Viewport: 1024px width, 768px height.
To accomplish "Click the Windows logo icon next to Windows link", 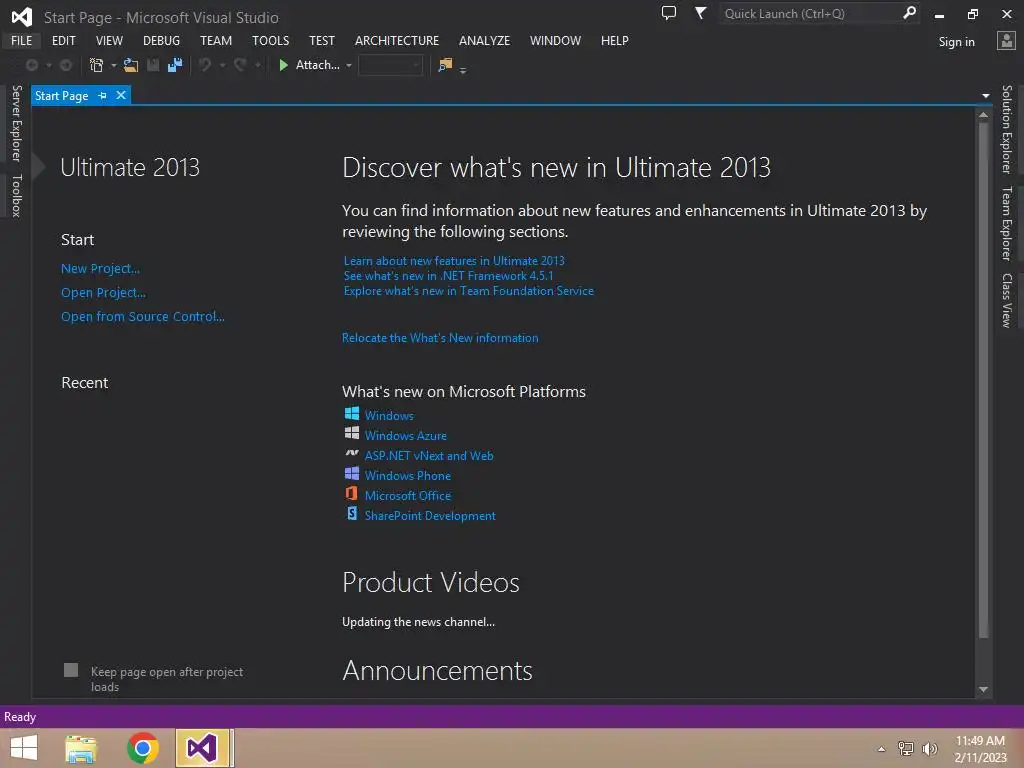I will tap(351, 413).
